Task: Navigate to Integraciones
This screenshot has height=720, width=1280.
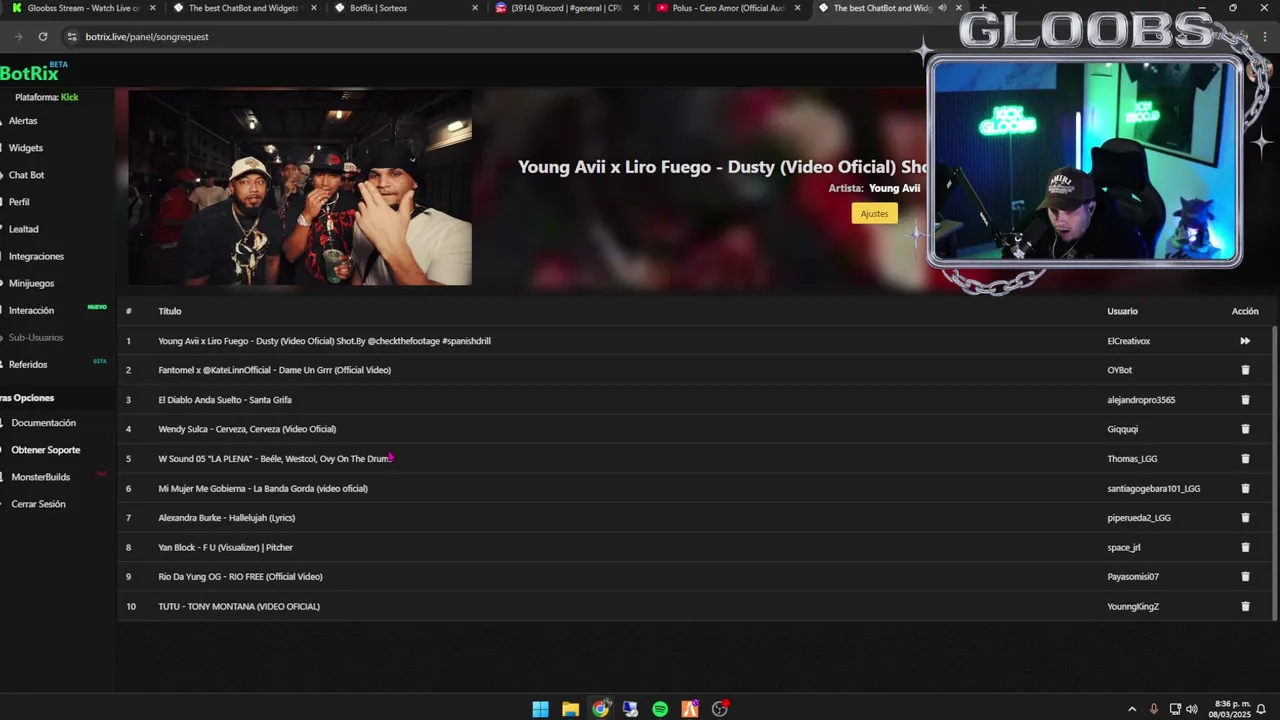Action: pyautogui.click(x=36, y=257)
